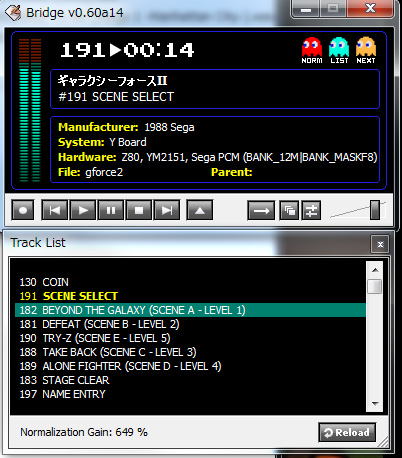Click the stacked windows icon button

point(289,210)
